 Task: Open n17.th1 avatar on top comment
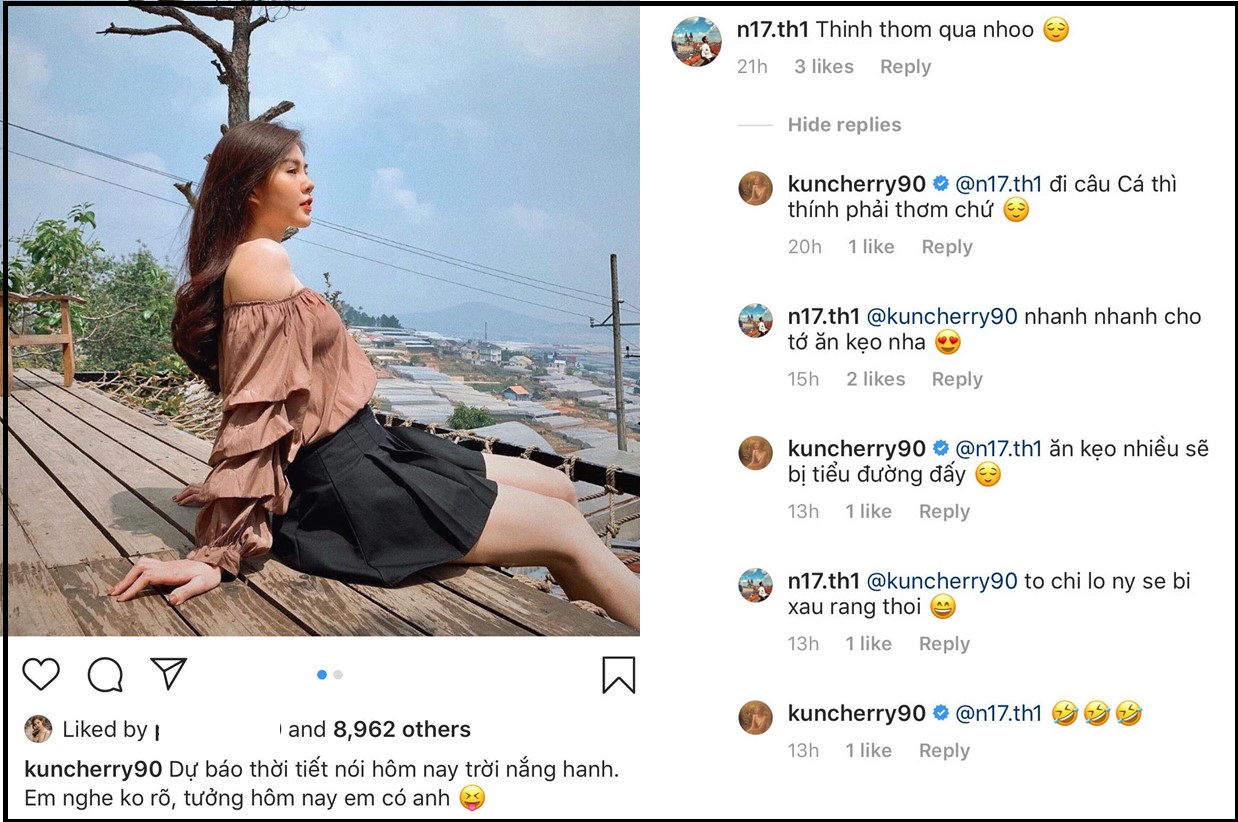[x=696, y=41]
